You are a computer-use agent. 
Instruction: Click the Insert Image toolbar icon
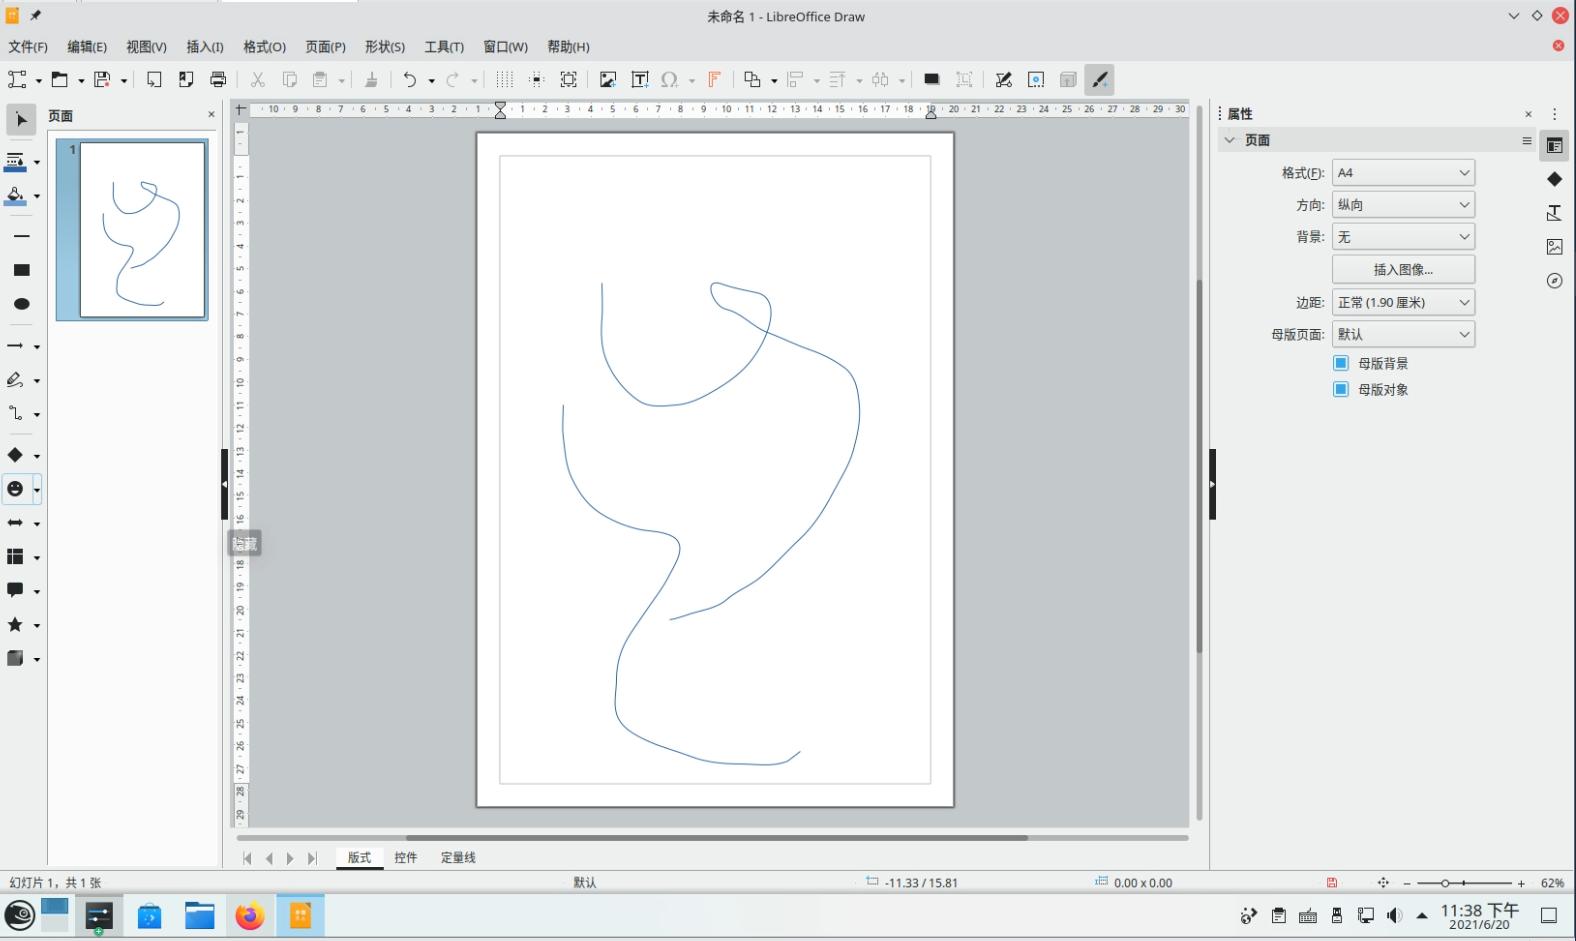click(607, 80)
